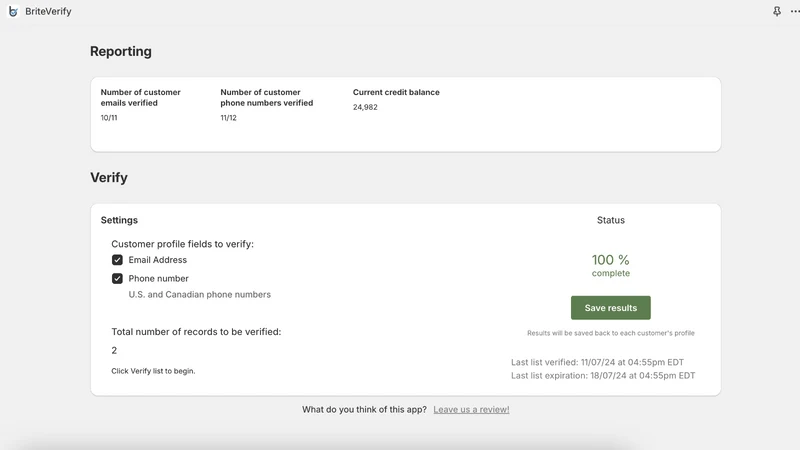Click the 24,982 credit balance value
This screenshot has width=800, height=450.
coord(365,107)
